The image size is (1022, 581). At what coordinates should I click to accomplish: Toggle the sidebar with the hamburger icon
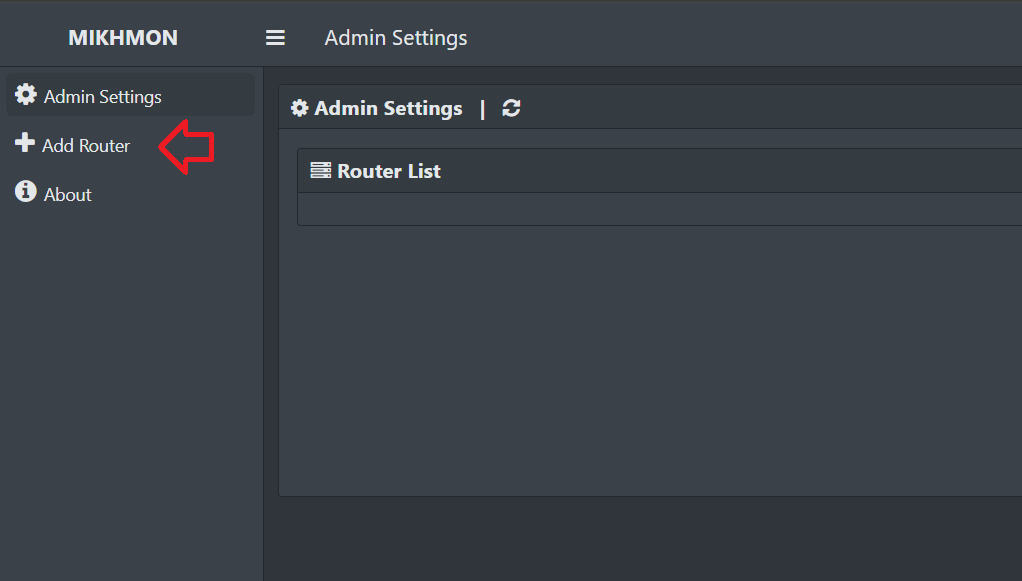pos(275,38)
